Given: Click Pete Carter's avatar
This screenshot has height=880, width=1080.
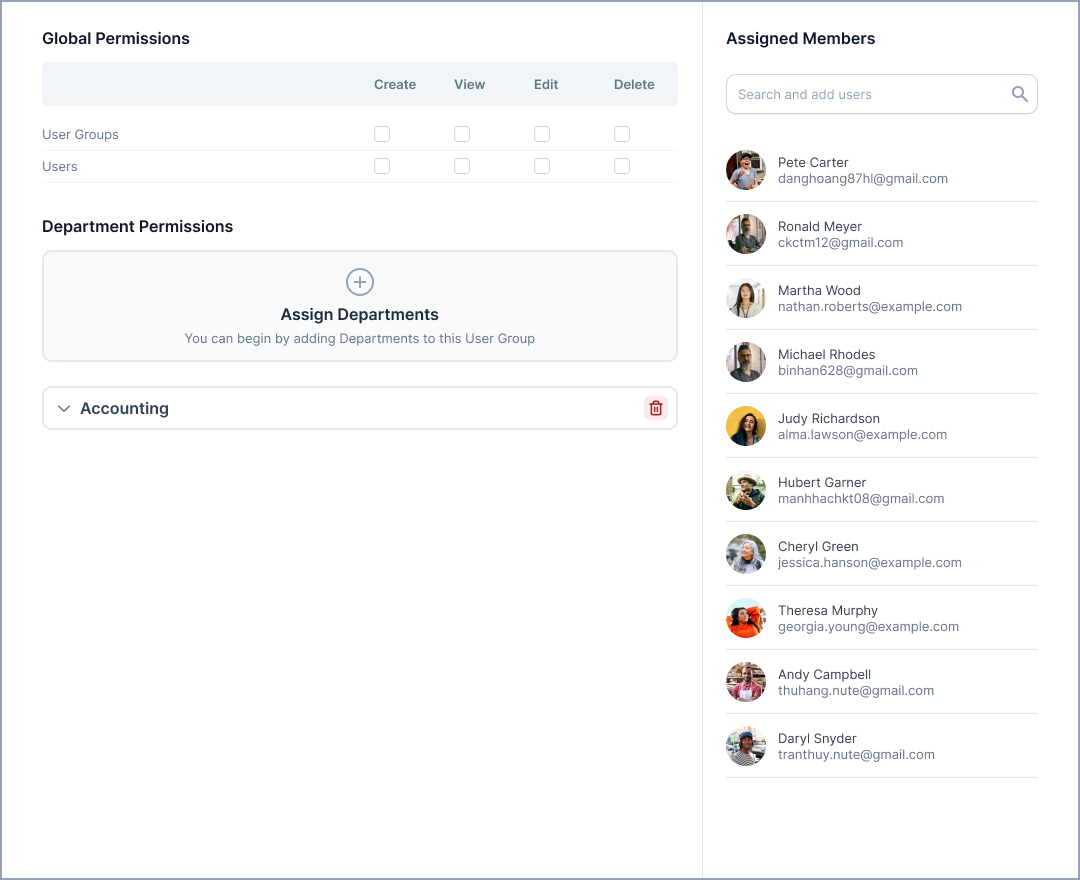Looking at the screenshot, I should 746,170.
